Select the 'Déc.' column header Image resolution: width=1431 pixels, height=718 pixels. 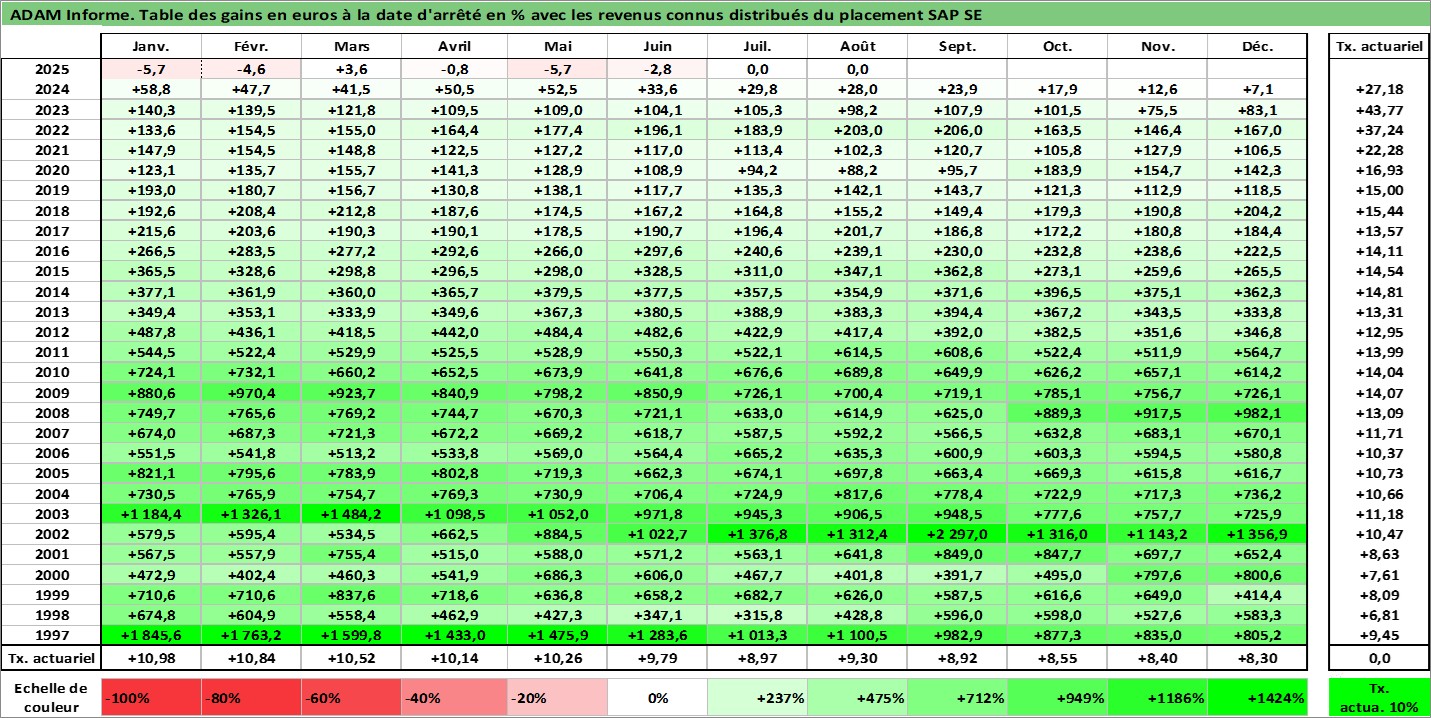(1257, 46)
